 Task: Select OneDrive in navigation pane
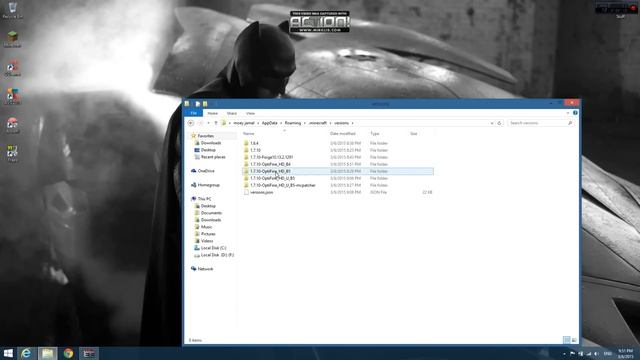(x=206, y=171)
